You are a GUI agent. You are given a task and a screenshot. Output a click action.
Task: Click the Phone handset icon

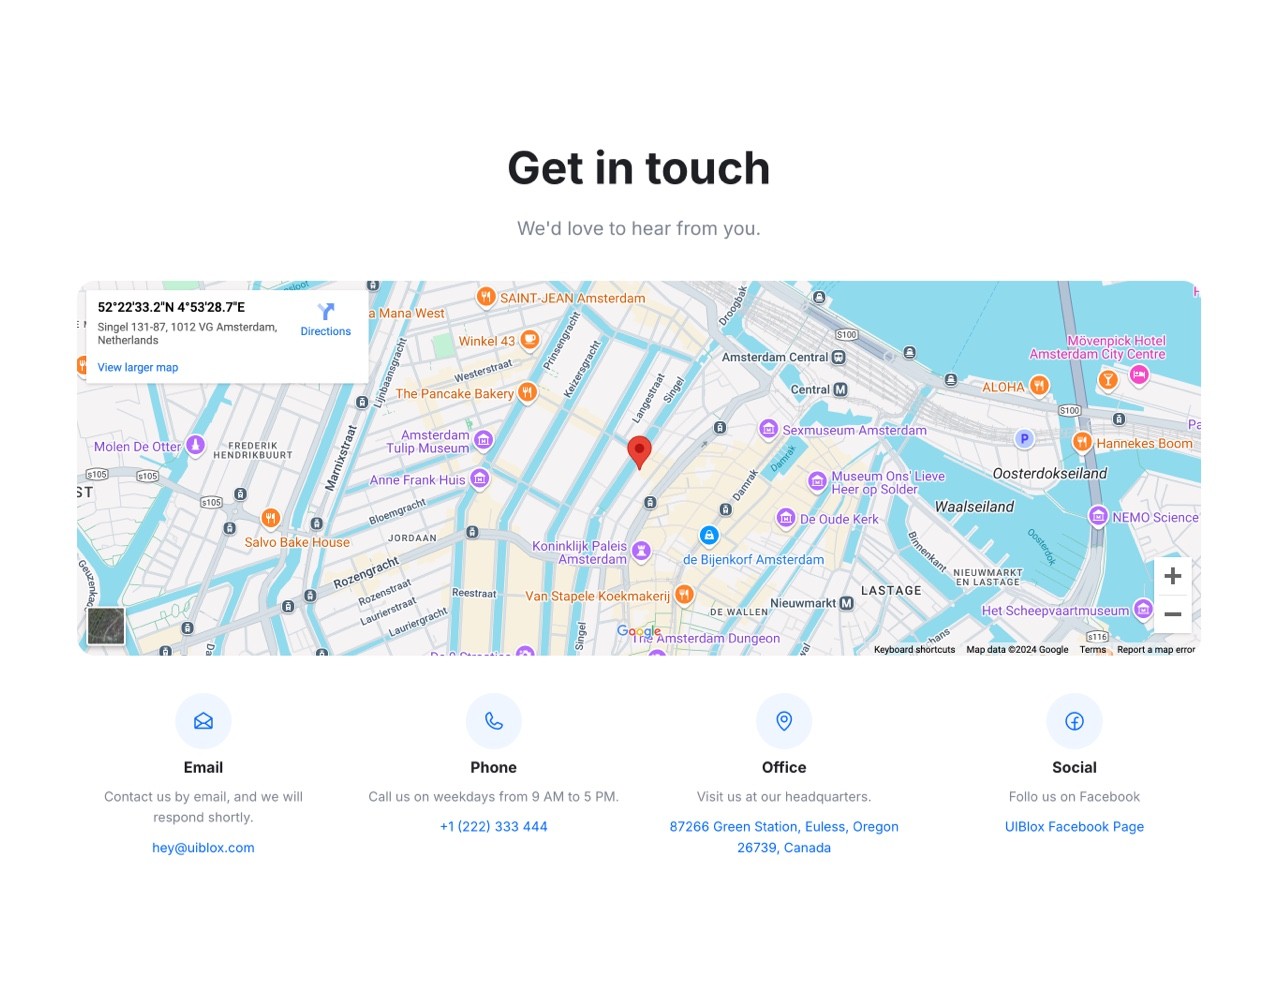(x=494, y=721)
